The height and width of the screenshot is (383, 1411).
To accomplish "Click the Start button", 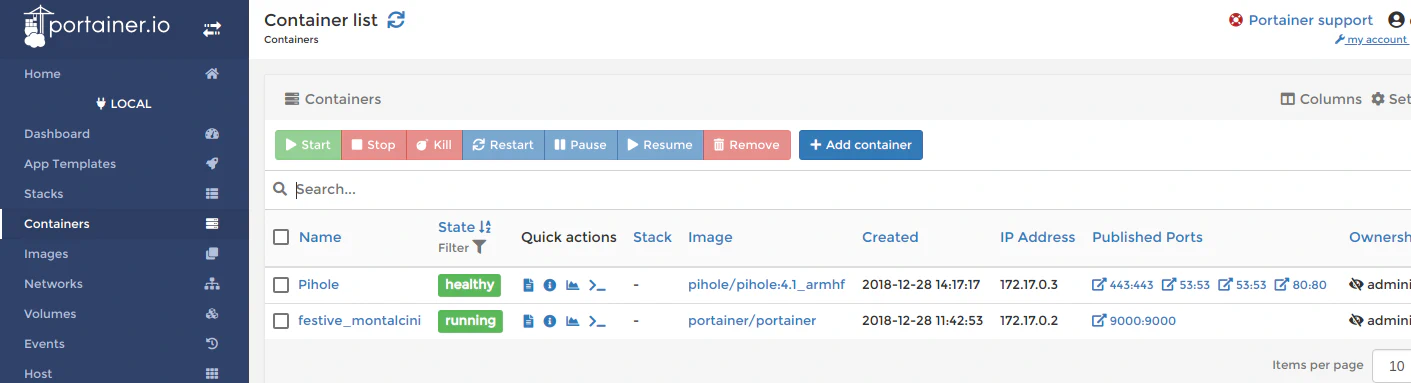I will pyautogui.click(x=308, y=145).
